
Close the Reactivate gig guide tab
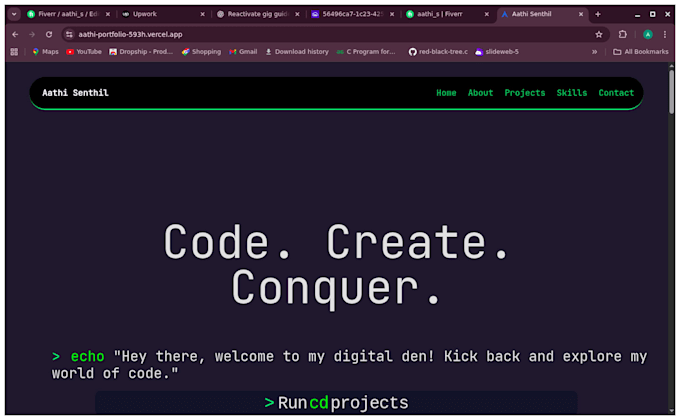pos(297,14)
